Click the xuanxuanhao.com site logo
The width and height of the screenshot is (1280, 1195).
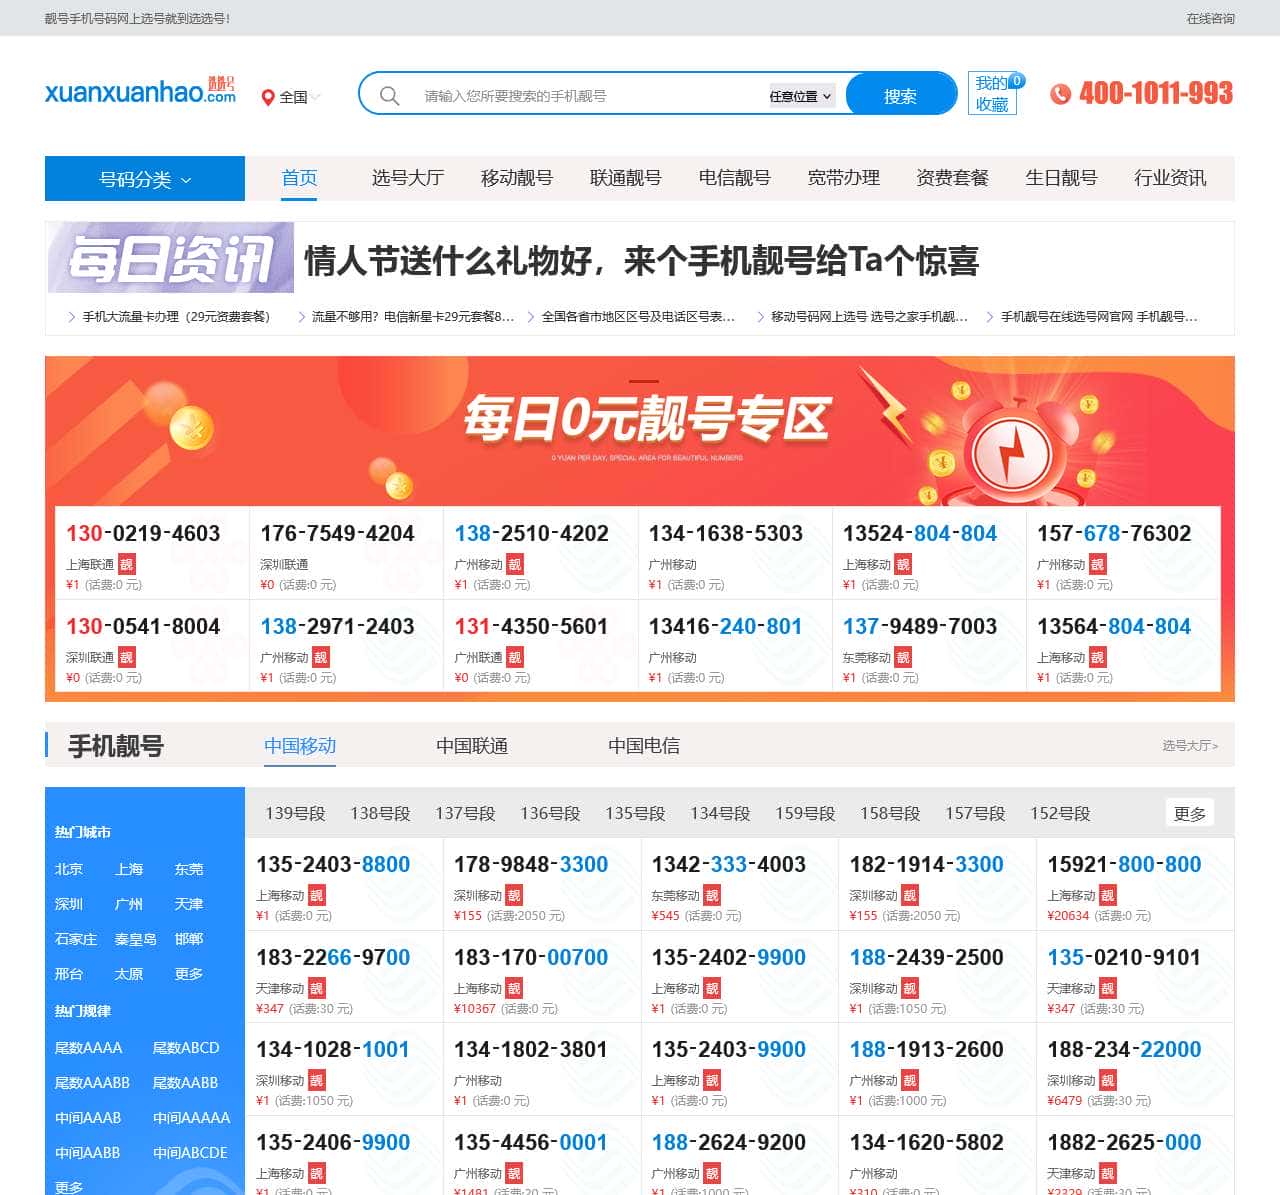[140, 91]
